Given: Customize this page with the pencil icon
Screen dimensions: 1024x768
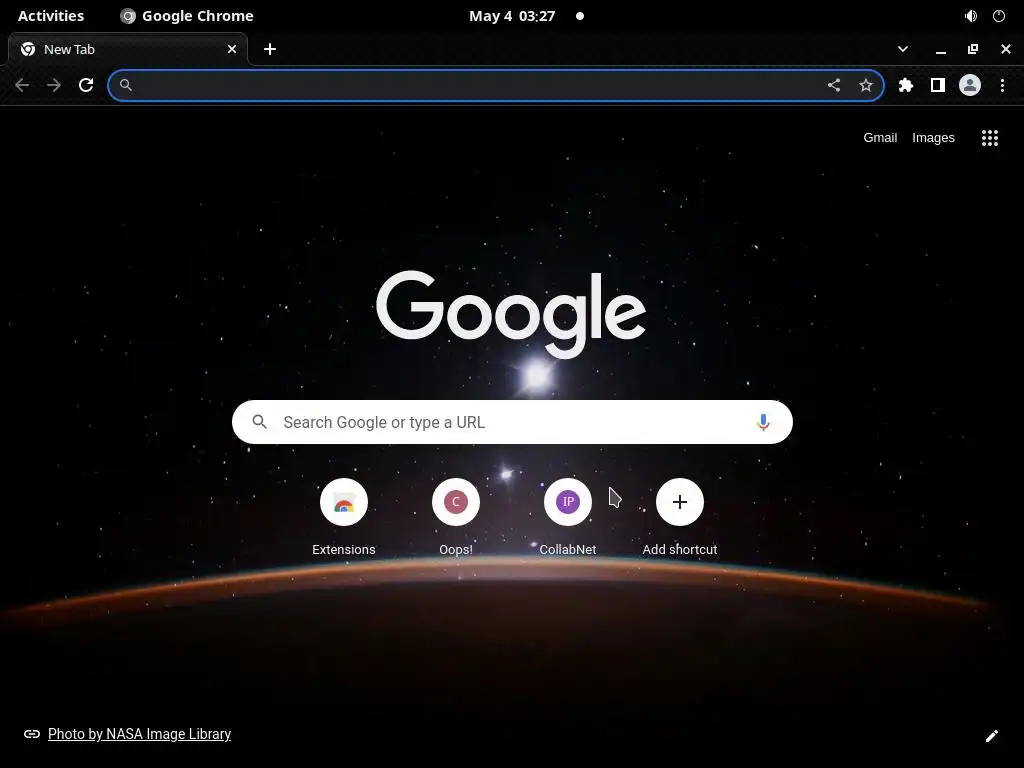Looking at the screenshot, I should coord(991,736).
